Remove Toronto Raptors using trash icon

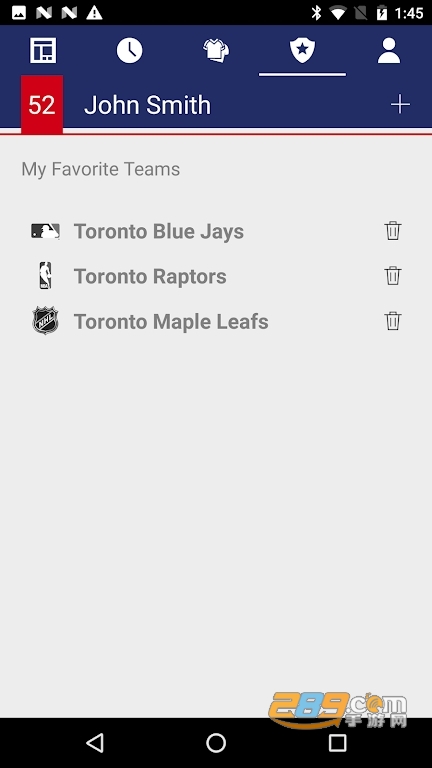393,276
